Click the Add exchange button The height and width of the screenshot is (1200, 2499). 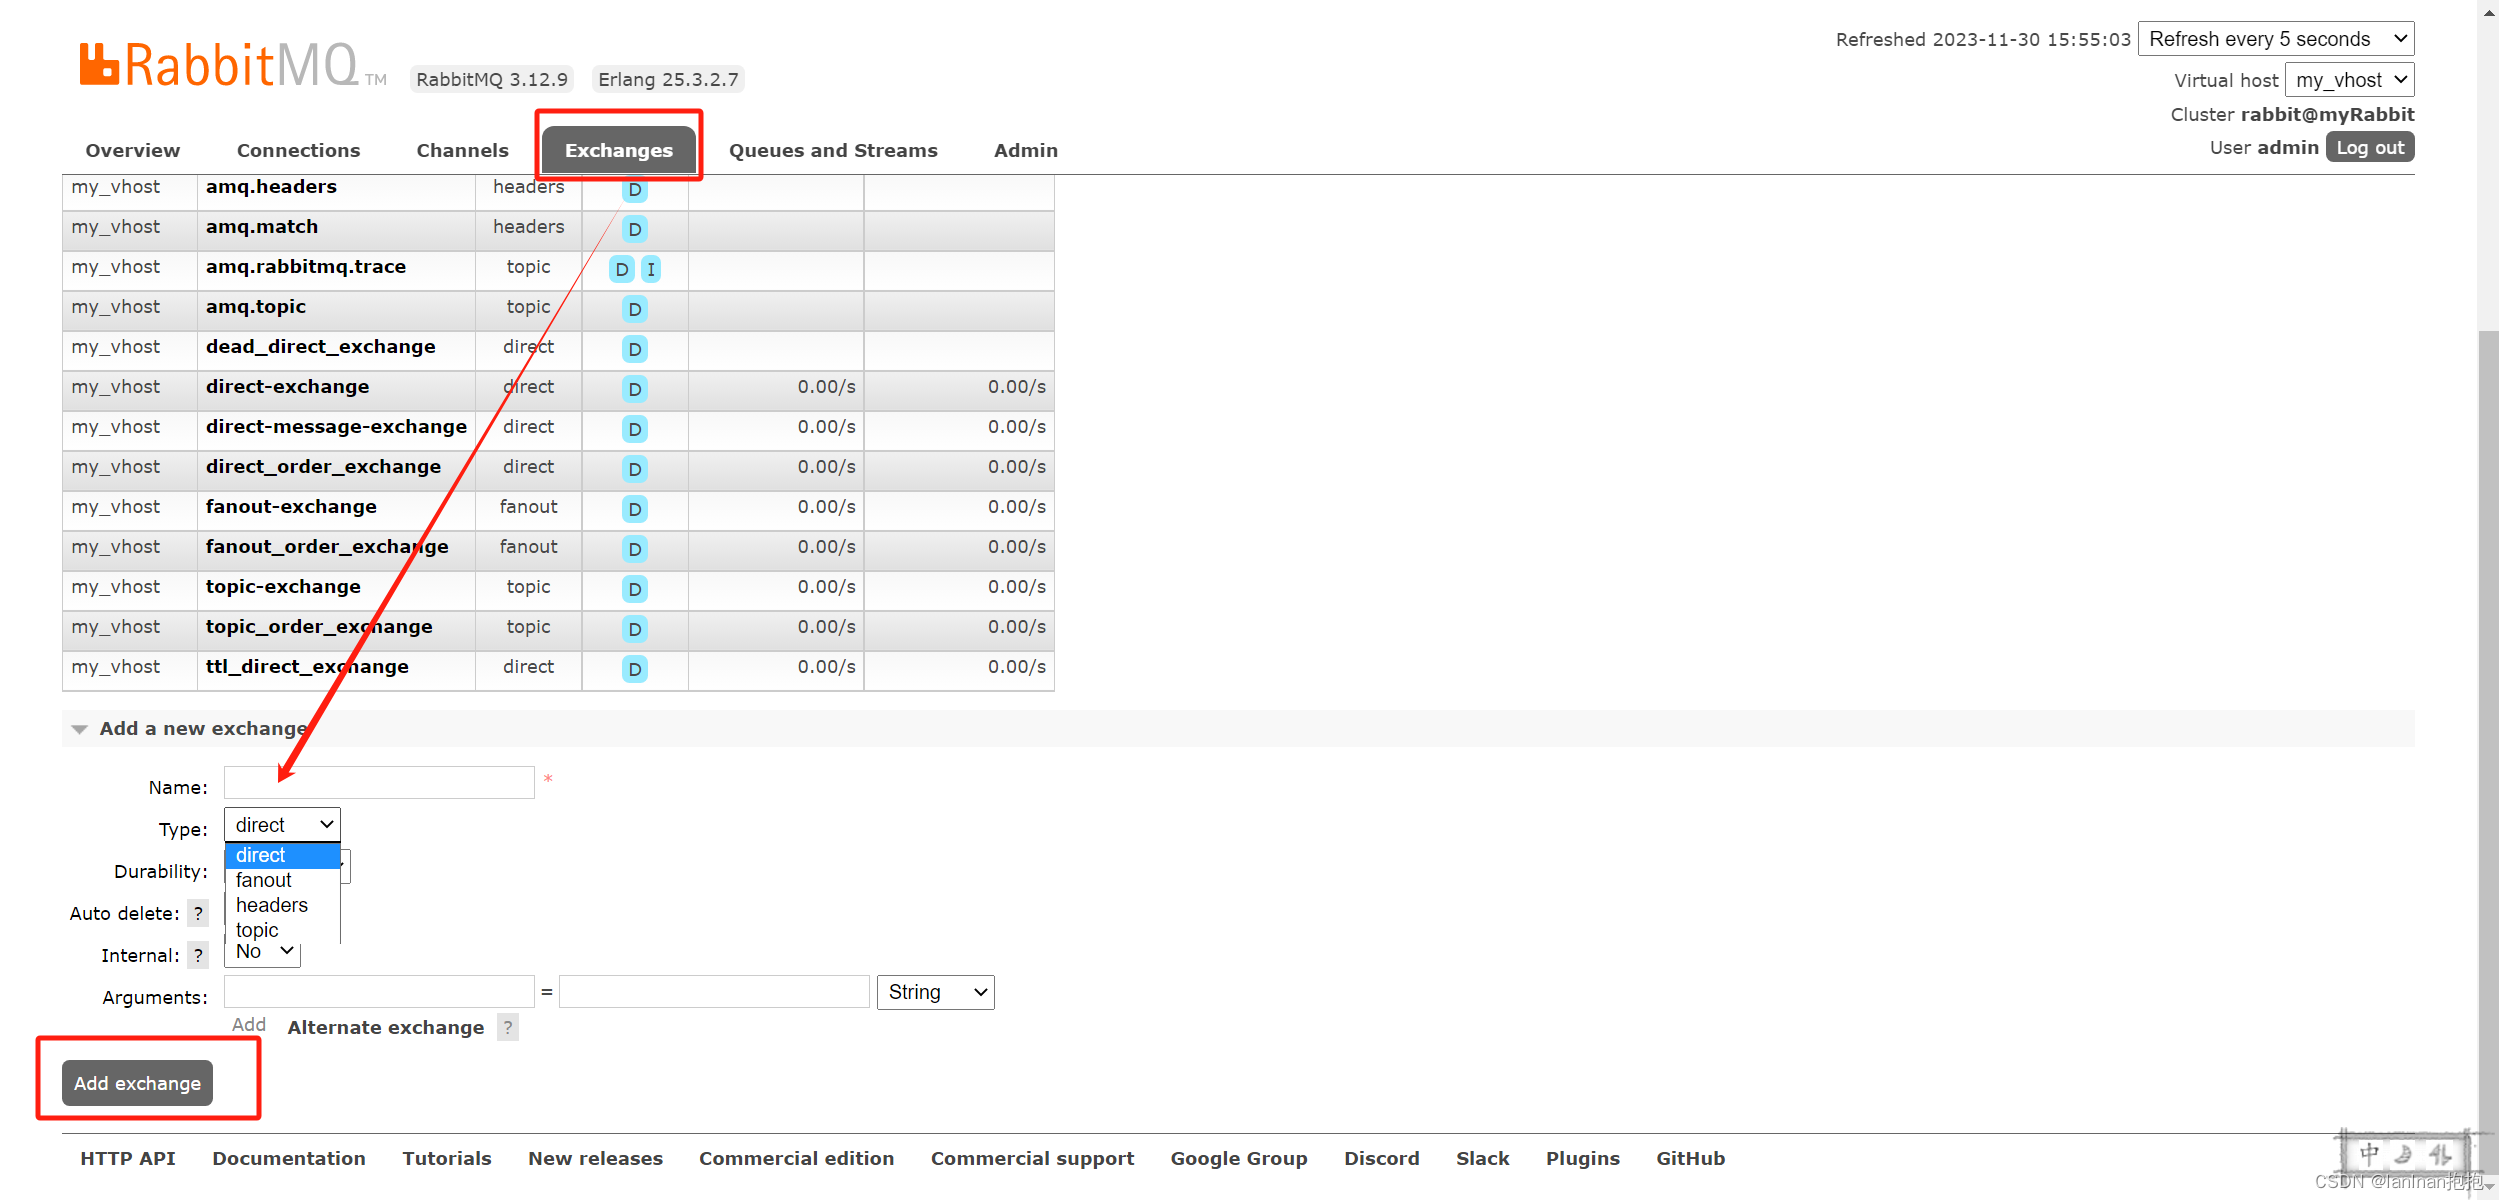(137, 1083)
